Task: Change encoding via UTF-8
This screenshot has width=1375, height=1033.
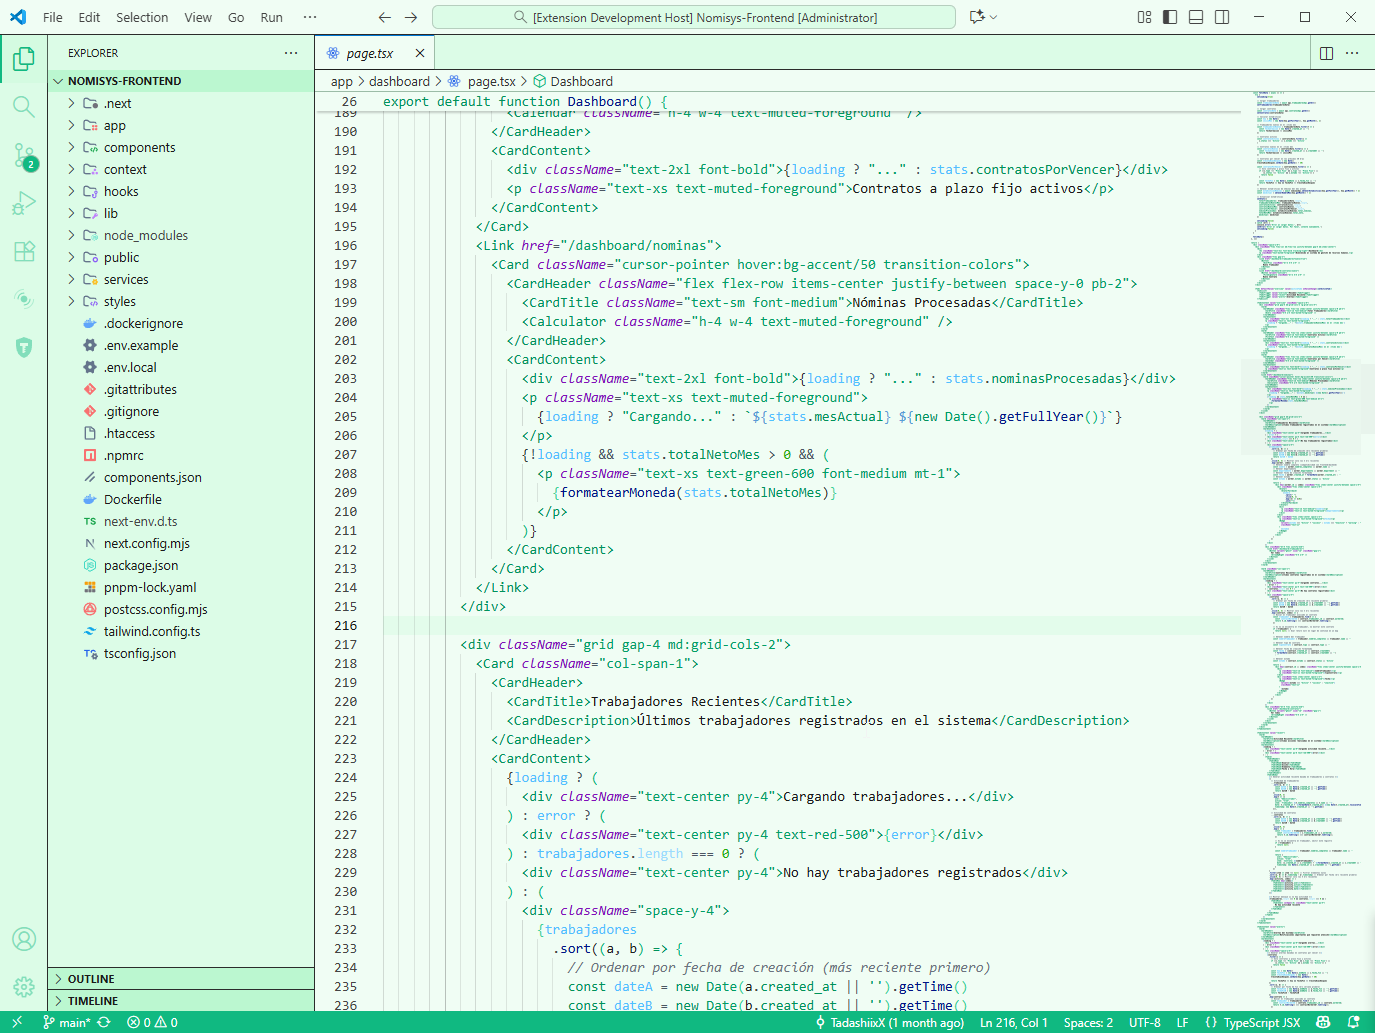Action: click(x=1145, y=1022)
